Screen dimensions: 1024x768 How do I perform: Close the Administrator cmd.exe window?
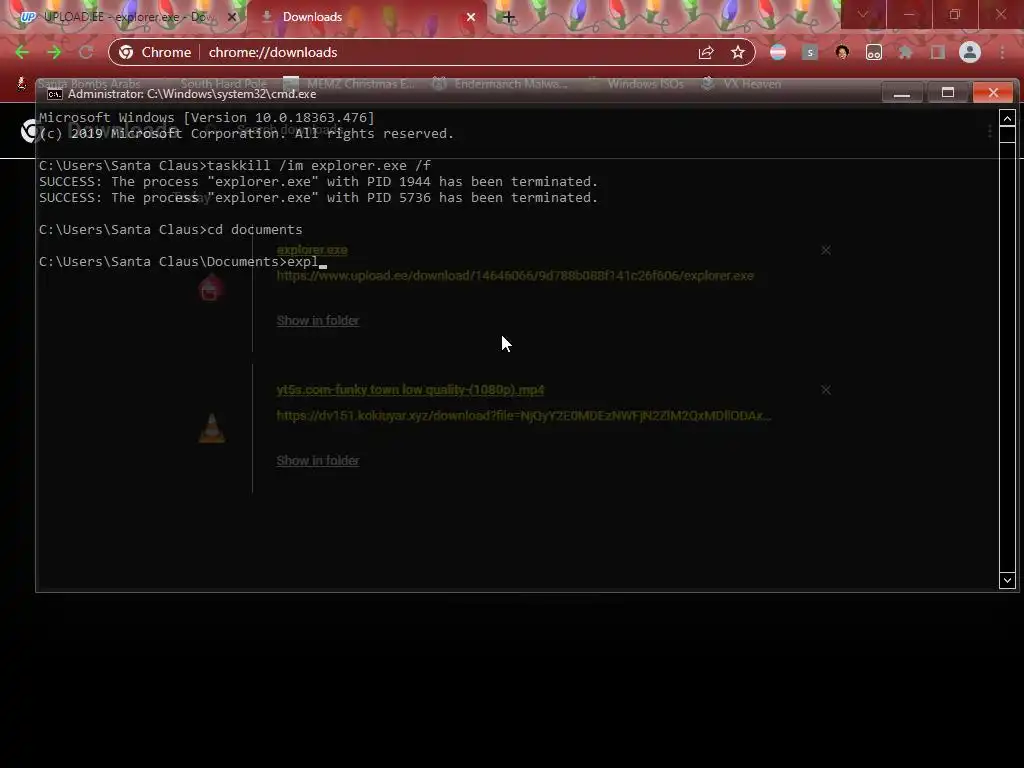(993, 93)
